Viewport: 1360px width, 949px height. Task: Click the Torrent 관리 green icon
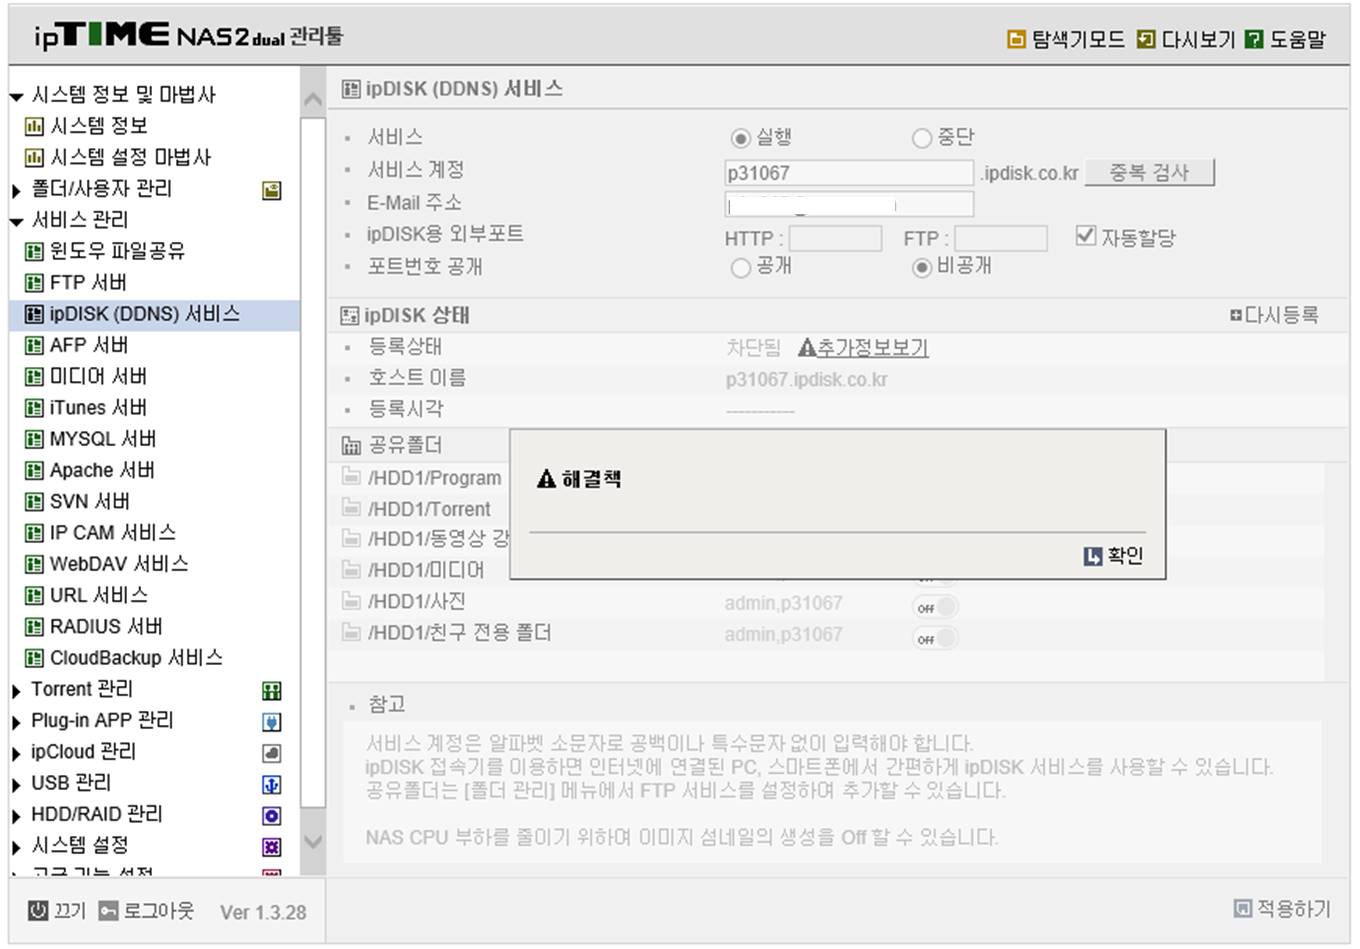[x=271, y=690]
